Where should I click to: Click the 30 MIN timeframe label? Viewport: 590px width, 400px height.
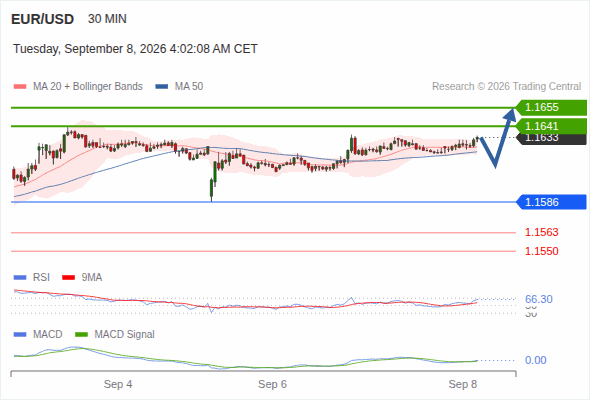(x=107, y=19)
